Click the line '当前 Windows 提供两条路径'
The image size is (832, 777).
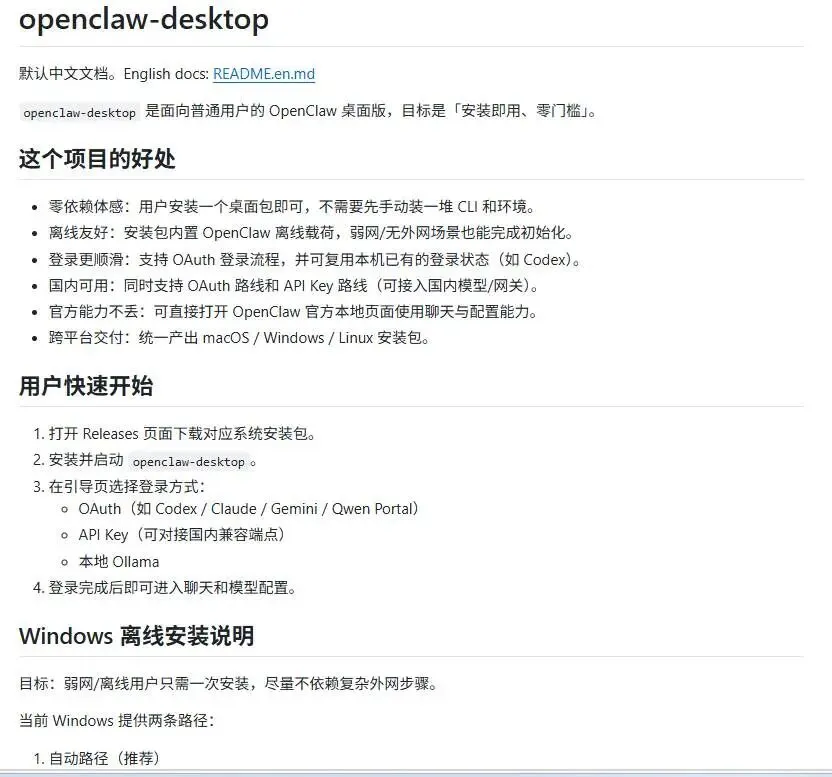click(116, 720)
